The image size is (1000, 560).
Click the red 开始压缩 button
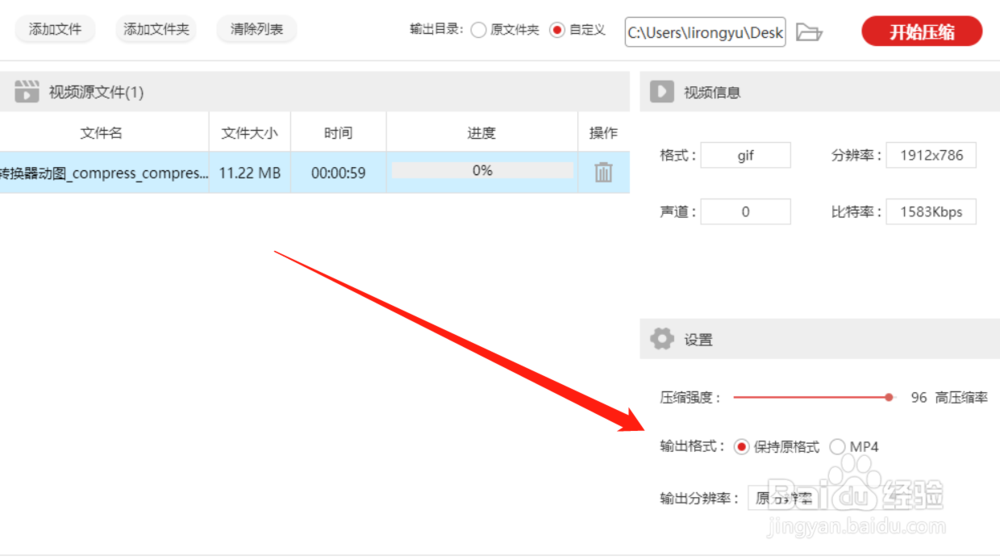(922, 31)
